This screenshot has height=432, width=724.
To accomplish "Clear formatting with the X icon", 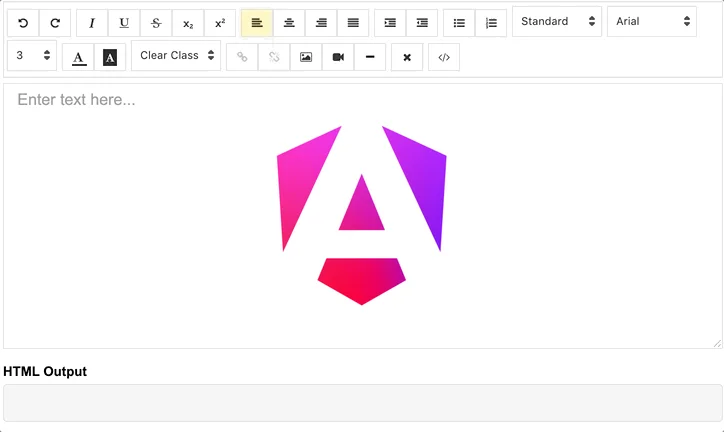I will (x=407, y=57).
